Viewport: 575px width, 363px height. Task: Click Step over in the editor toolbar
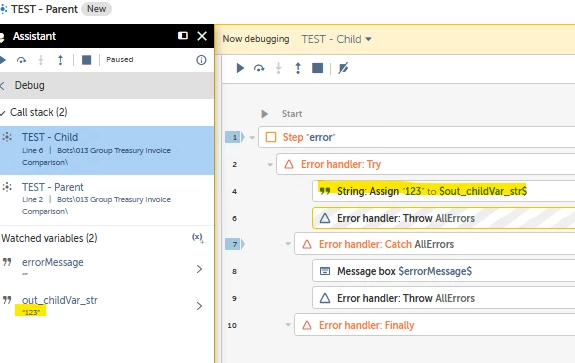[259, 68]
